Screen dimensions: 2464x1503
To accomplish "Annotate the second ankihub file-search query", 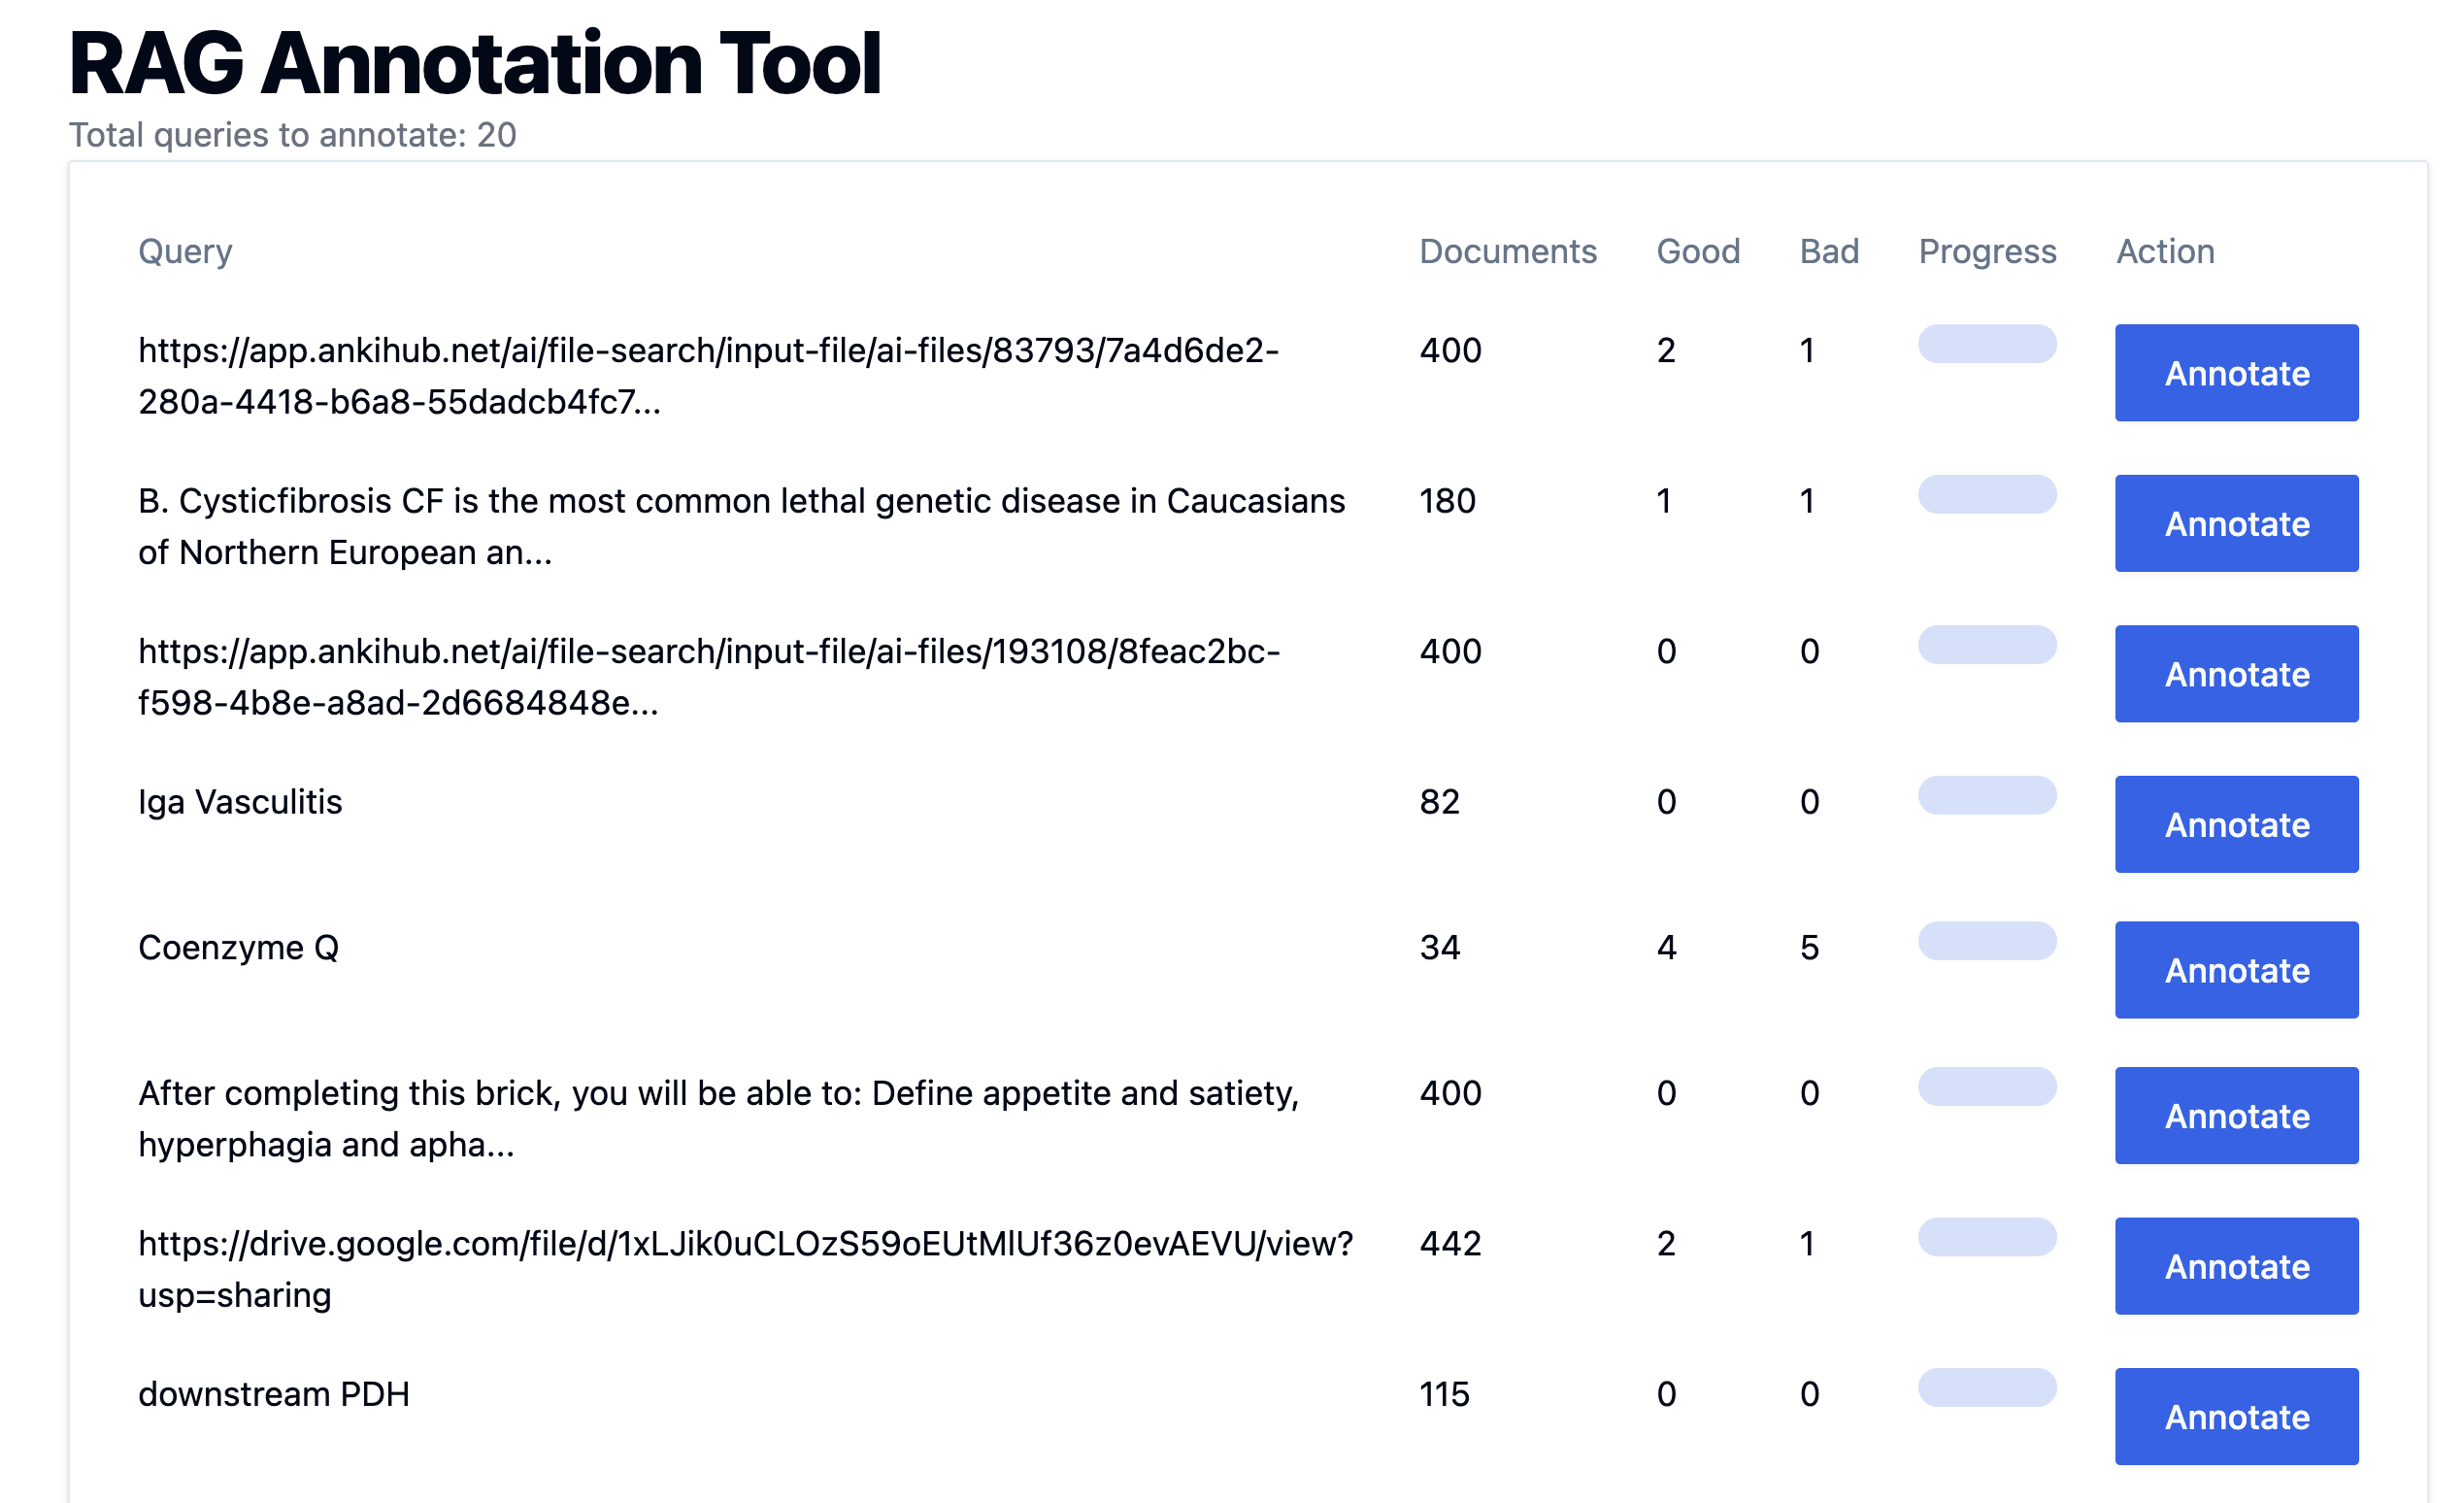I will pos(2236,673).
